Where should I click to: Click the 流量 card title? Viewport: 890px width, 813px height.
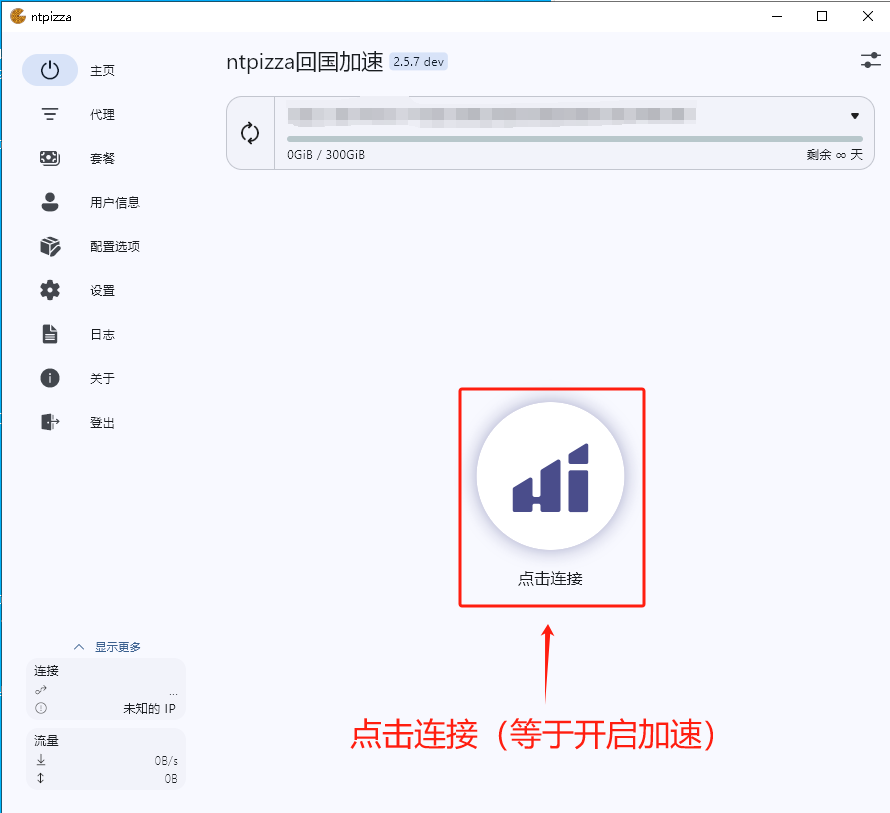(x=47, y=740)
